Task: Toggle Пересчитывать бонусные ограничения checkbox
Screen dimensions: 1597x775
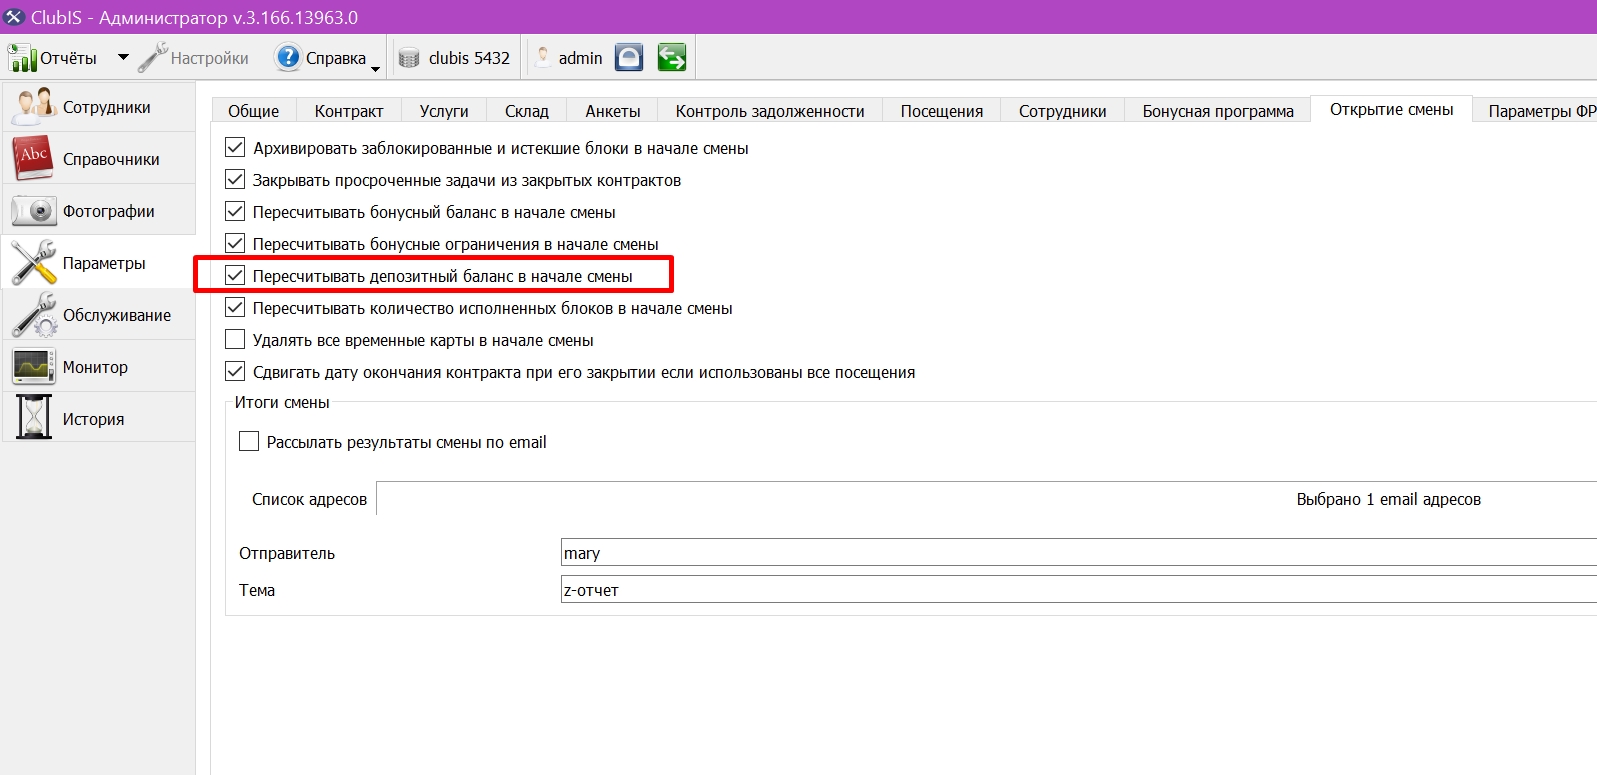Action: pos(235,244)
